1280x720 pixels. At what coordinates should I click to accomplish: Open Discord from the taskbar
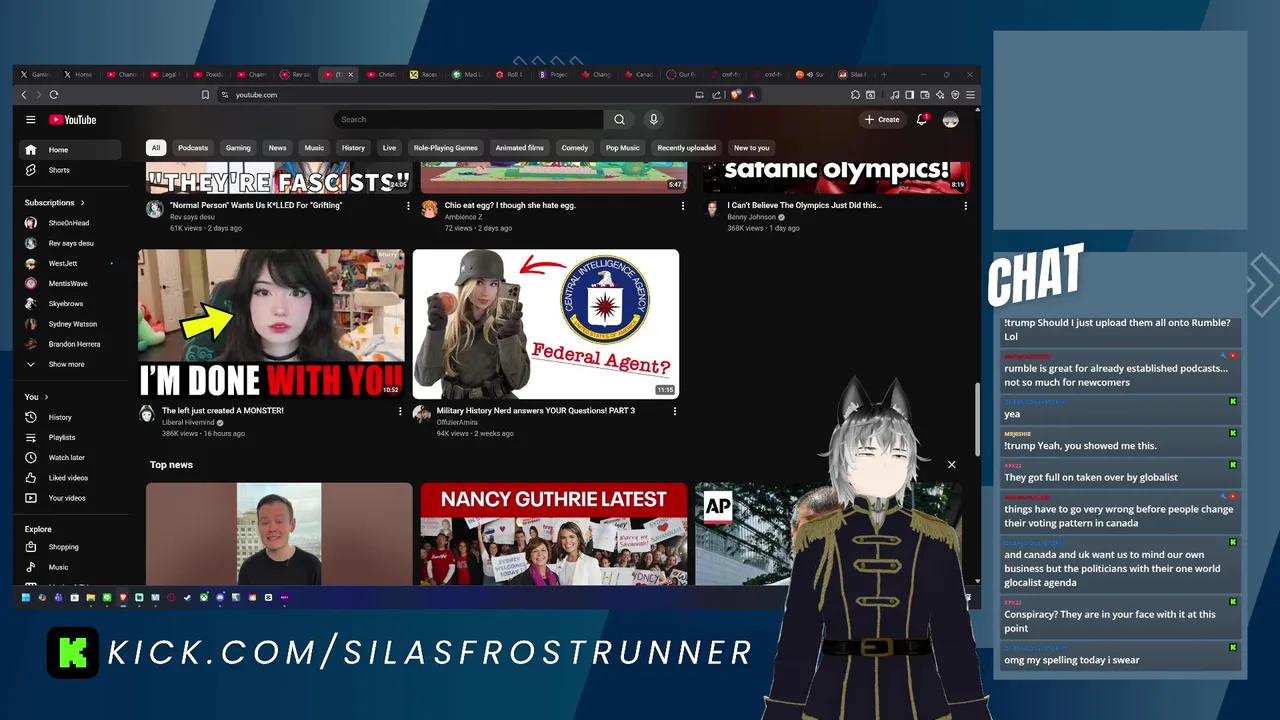click(x=220, y=598)
